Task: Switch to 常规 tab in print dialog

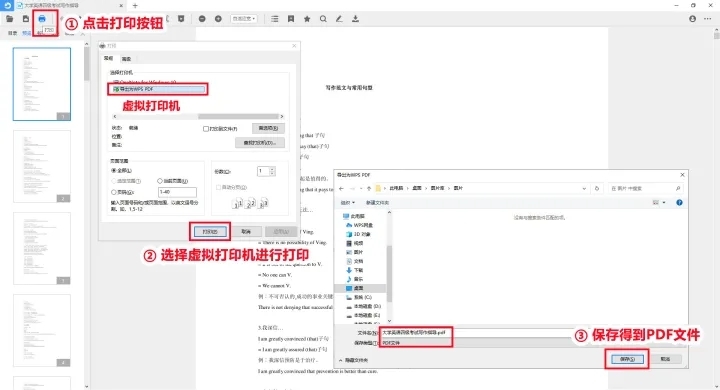Action: (108, 58)
